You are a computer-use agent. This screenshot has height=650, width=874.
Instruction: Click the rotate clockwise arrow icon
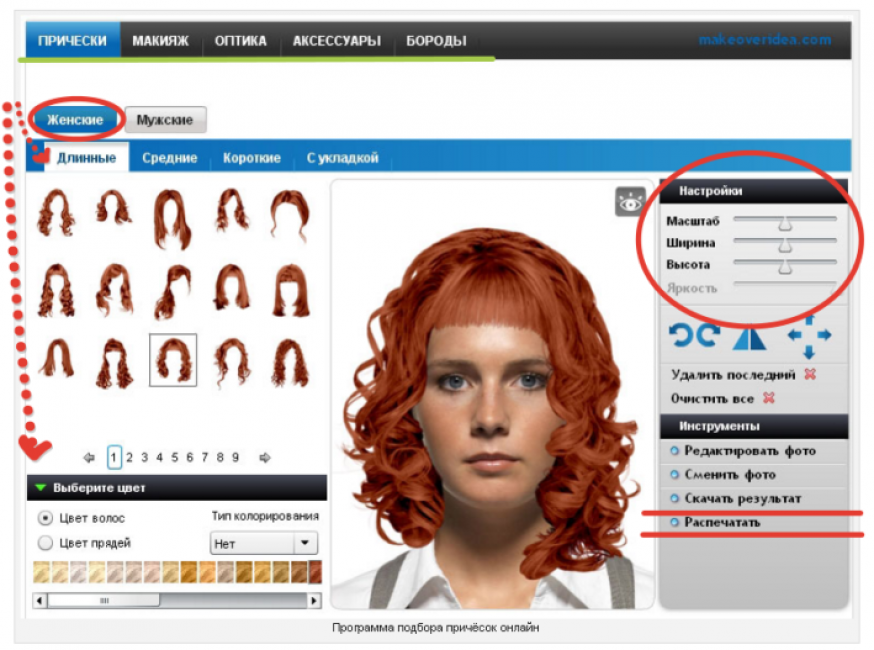click(708, 336)
